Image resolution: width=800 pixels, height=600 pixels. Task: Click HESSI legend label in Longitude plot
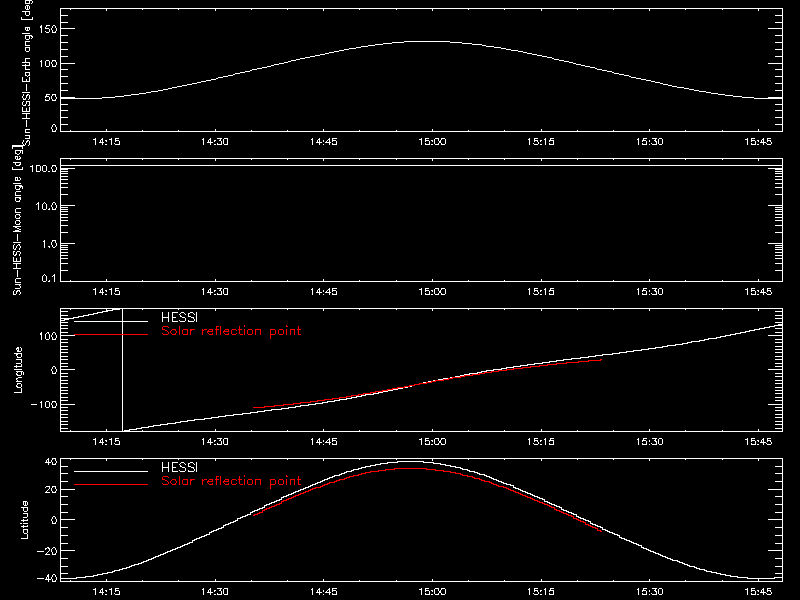tap(179, 317)
